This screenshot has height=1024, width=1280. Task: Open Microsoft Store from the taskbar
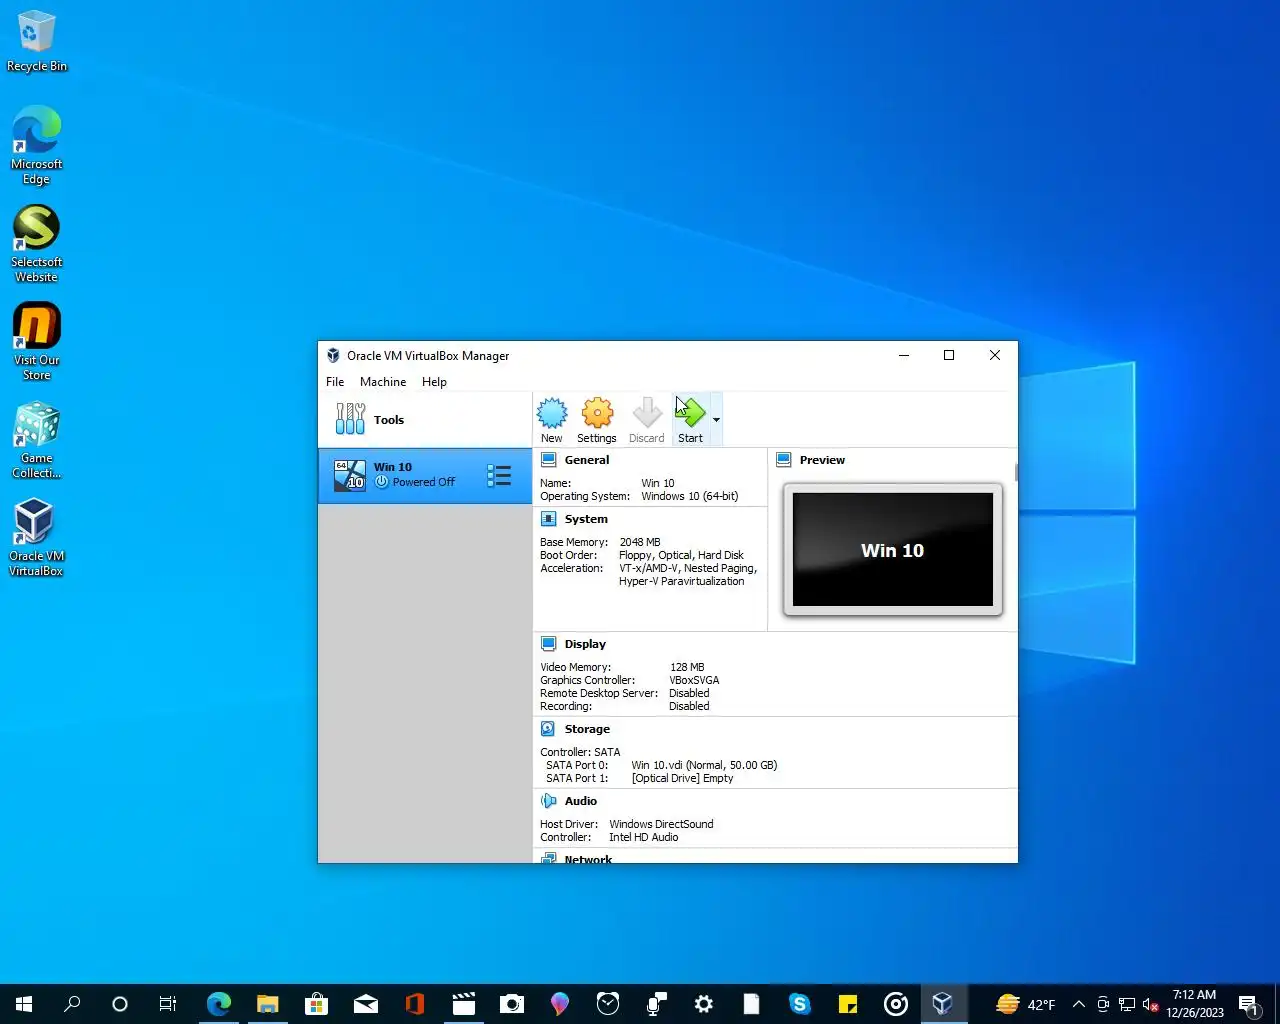click(x=316, y=1004)
